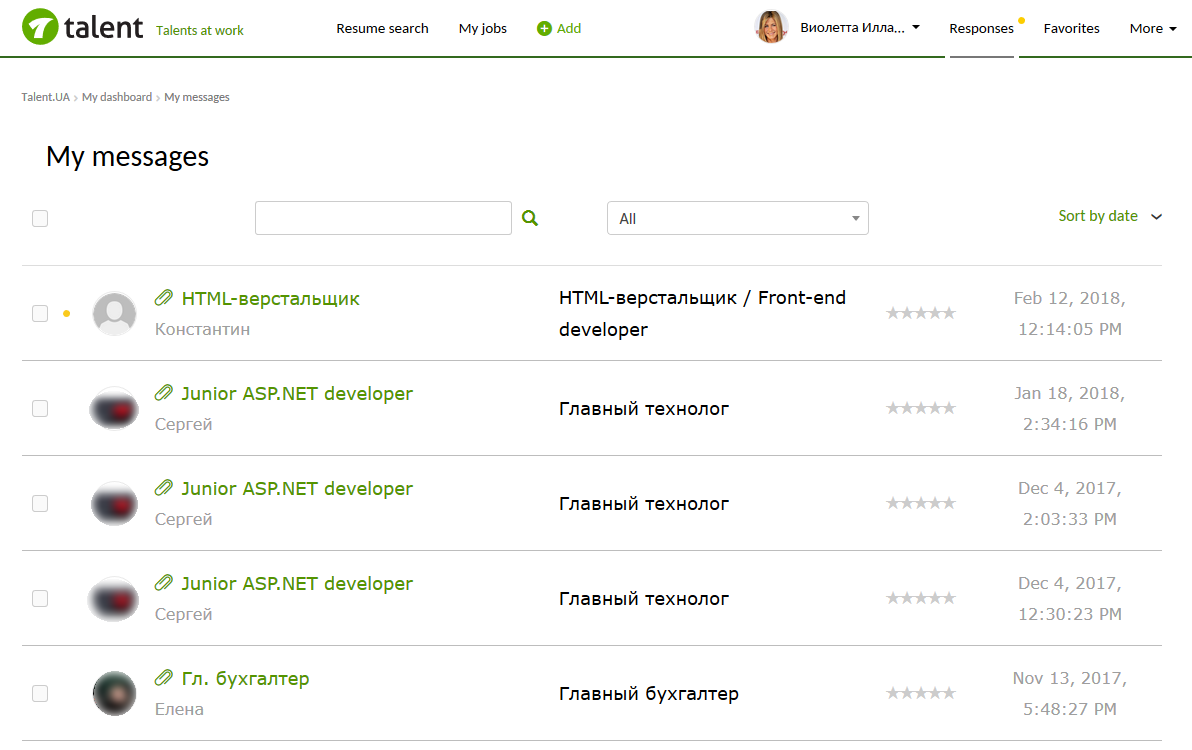1192x750 pixels.
Task: Check the box for Константин's message
Action: (40, 313)
